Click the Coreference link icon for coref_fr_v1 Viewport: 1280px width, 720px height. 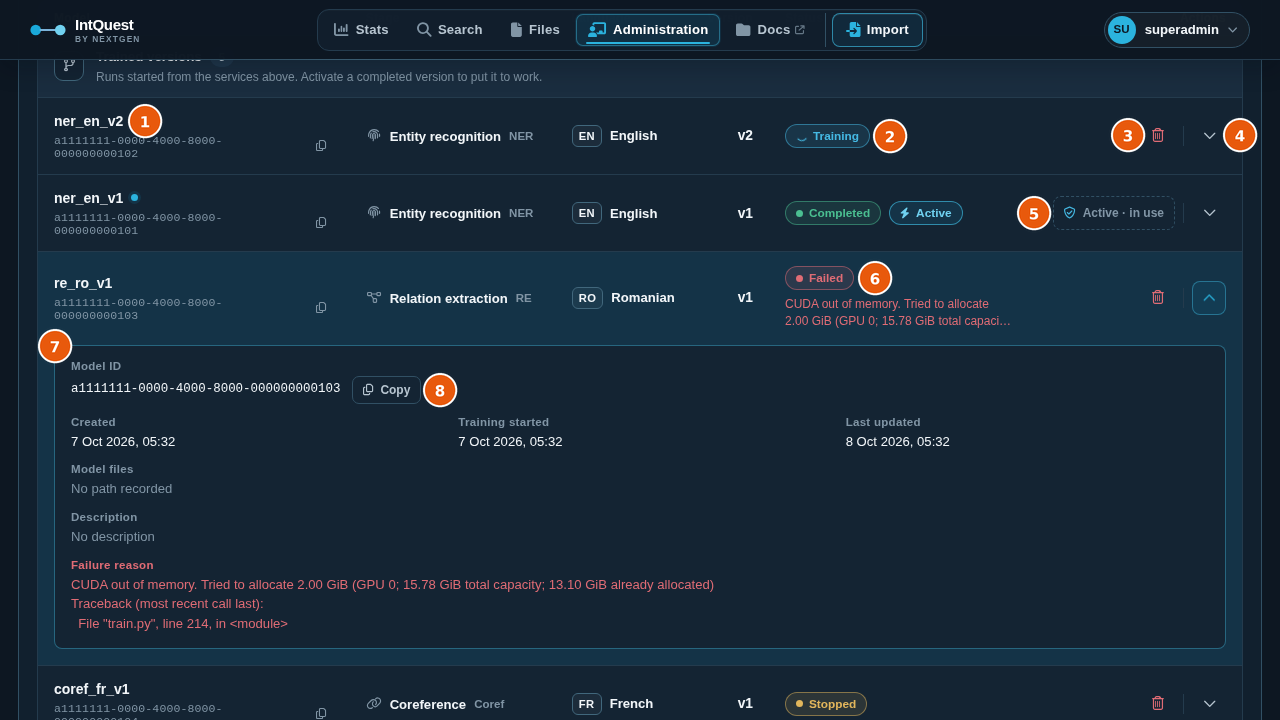point(374,703)
